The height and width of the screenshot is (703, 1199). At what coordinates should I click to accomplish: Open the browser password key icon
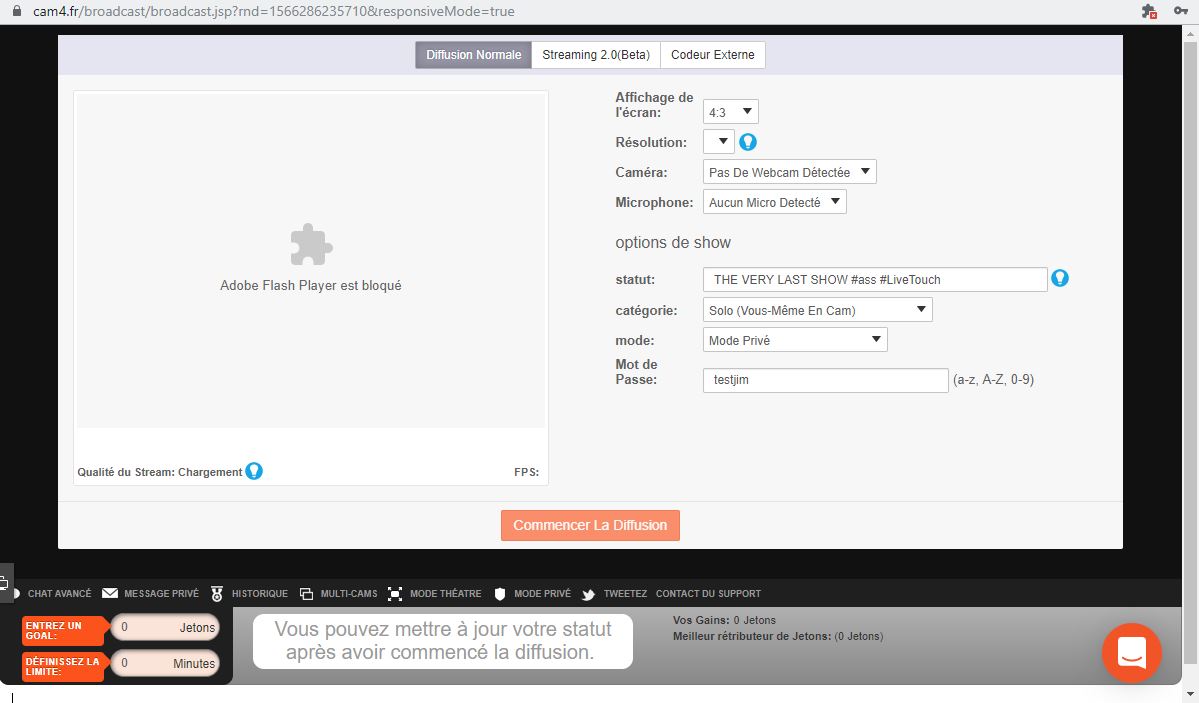1180,12
